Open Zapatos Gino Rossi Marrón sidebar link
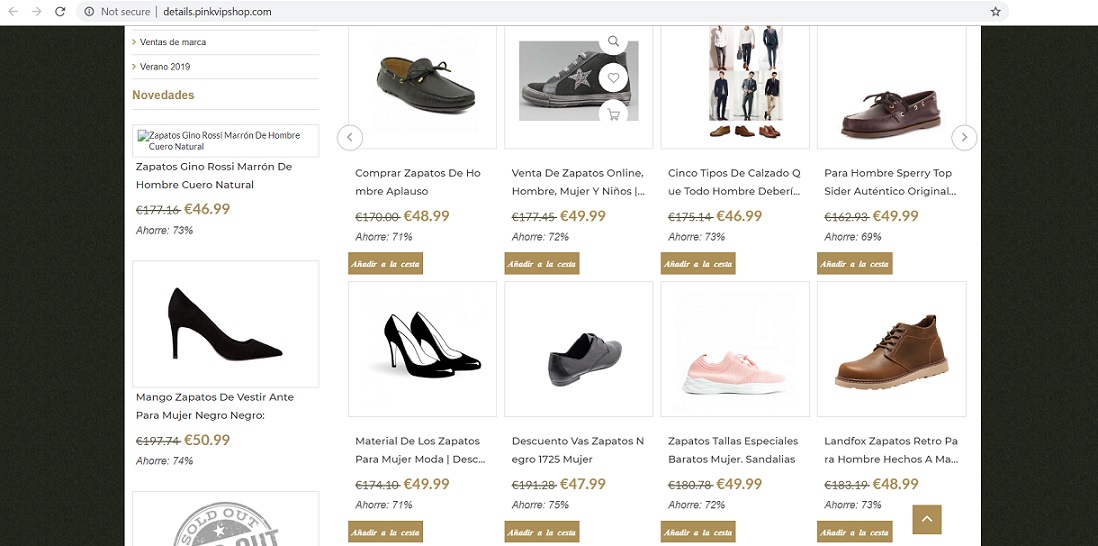 point(214,176)
